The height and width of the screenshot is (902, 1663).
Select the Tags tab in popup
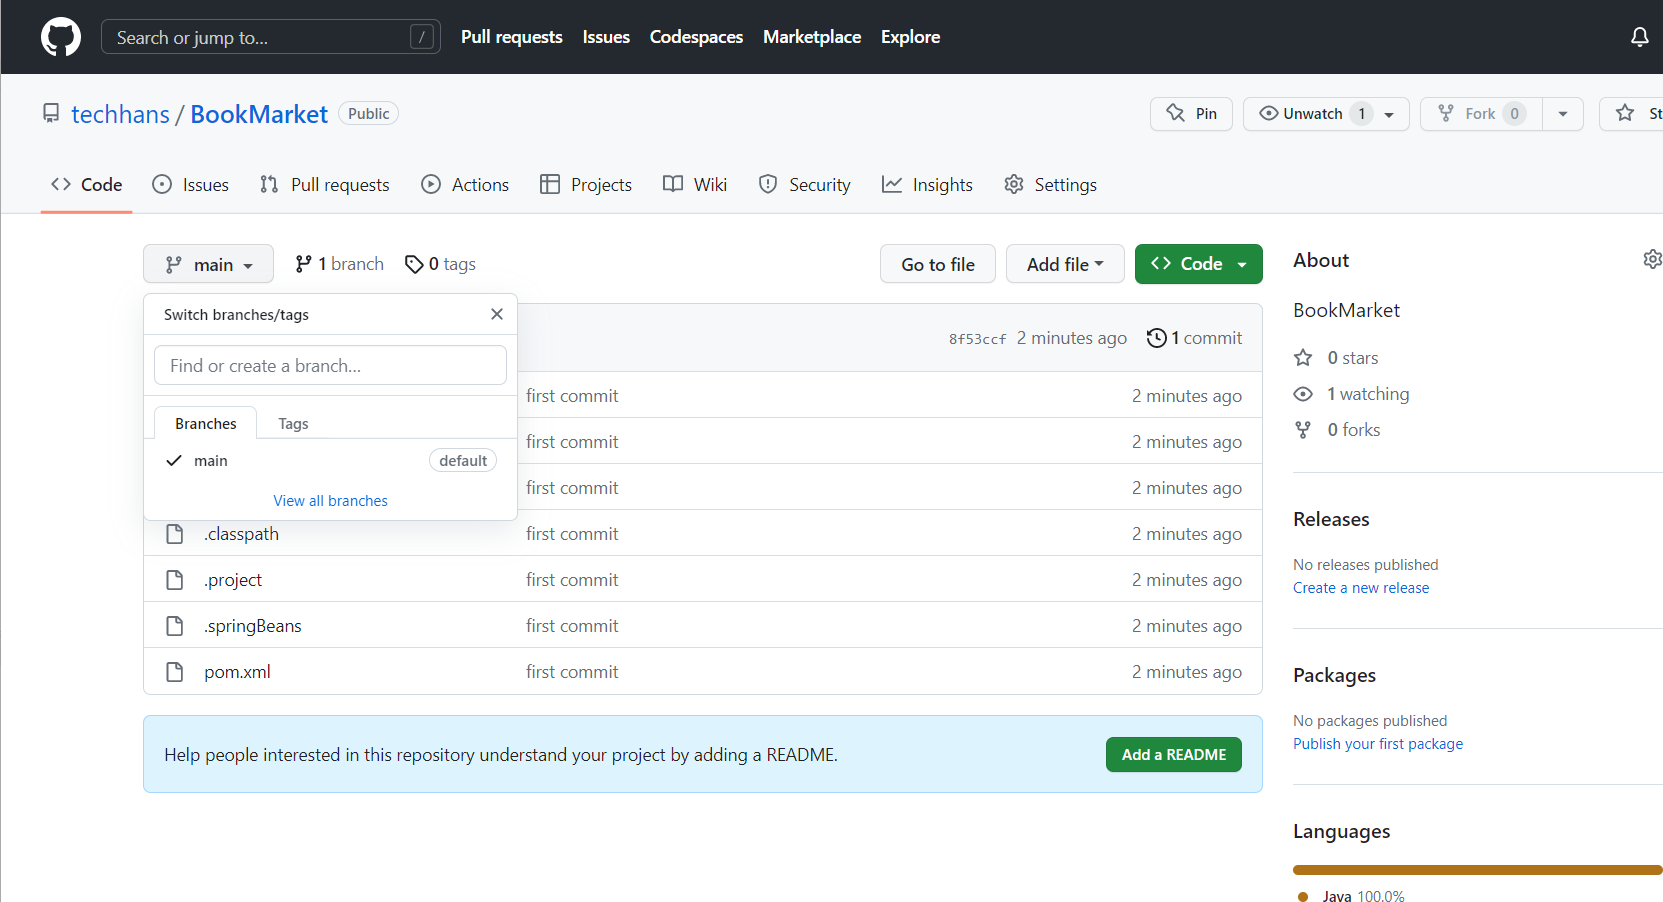(x=293, y=423)
